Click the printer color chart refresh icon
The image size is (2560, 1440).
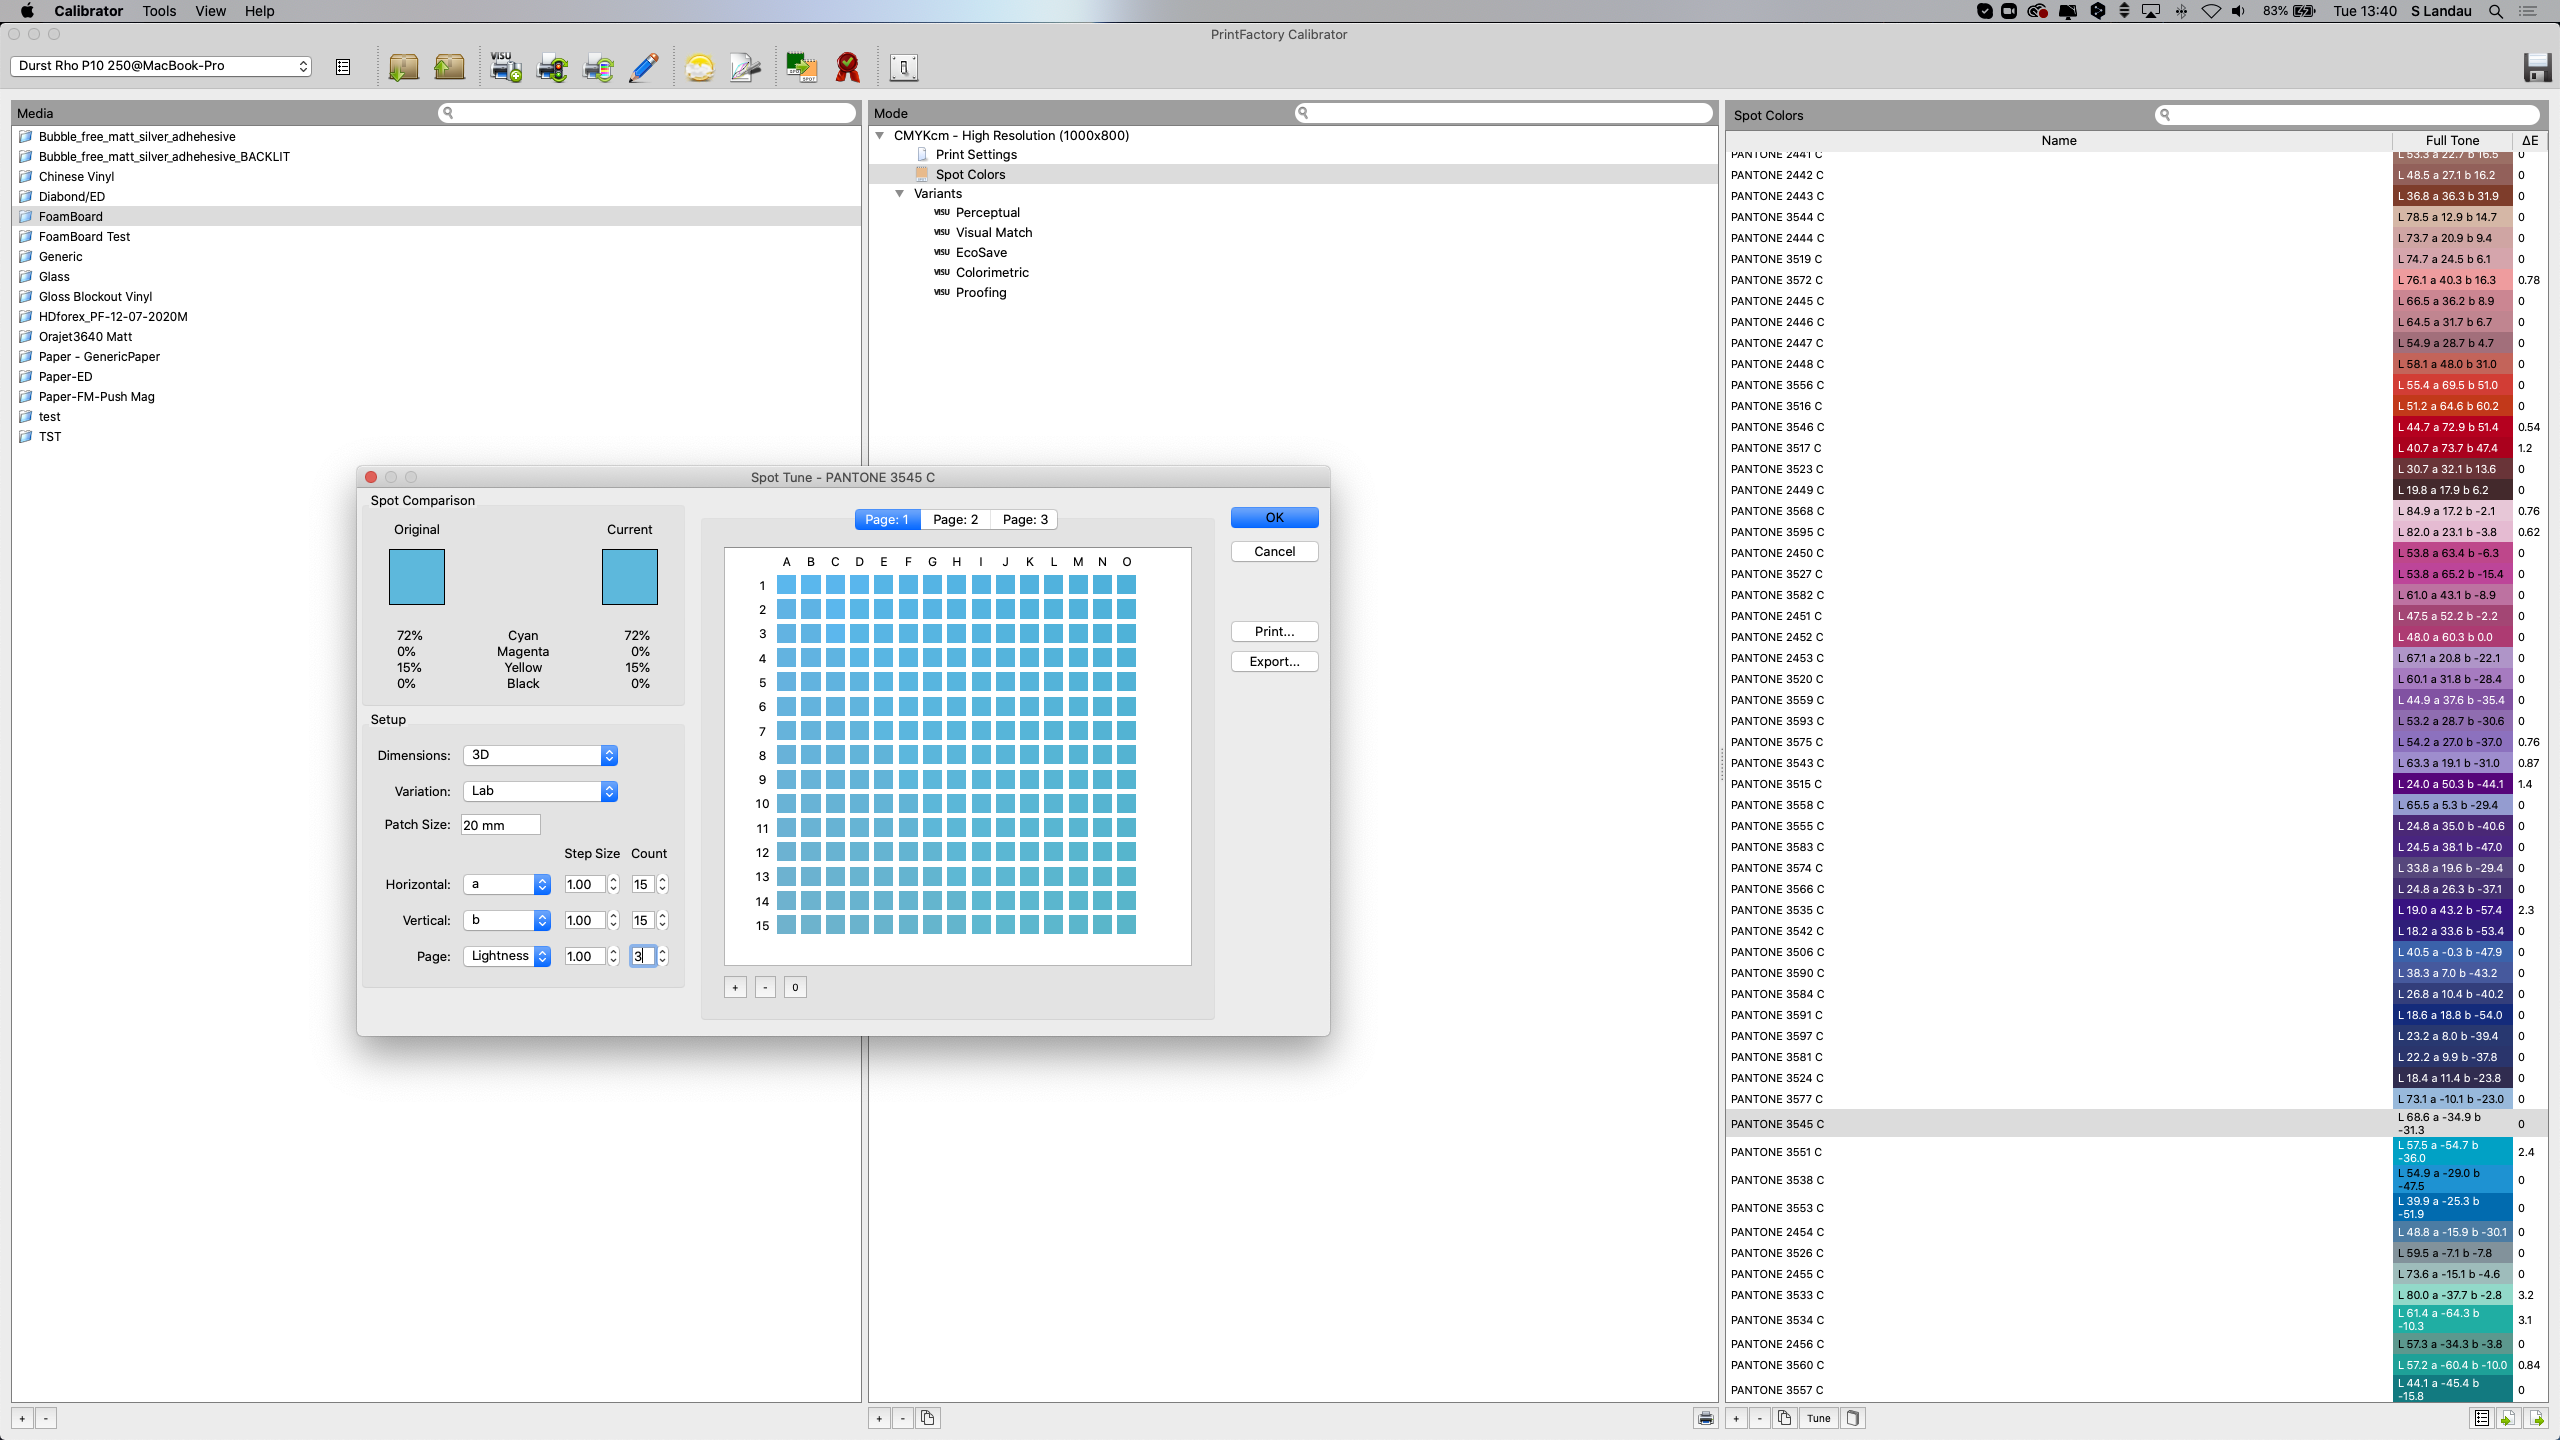(x=598, y=67)
